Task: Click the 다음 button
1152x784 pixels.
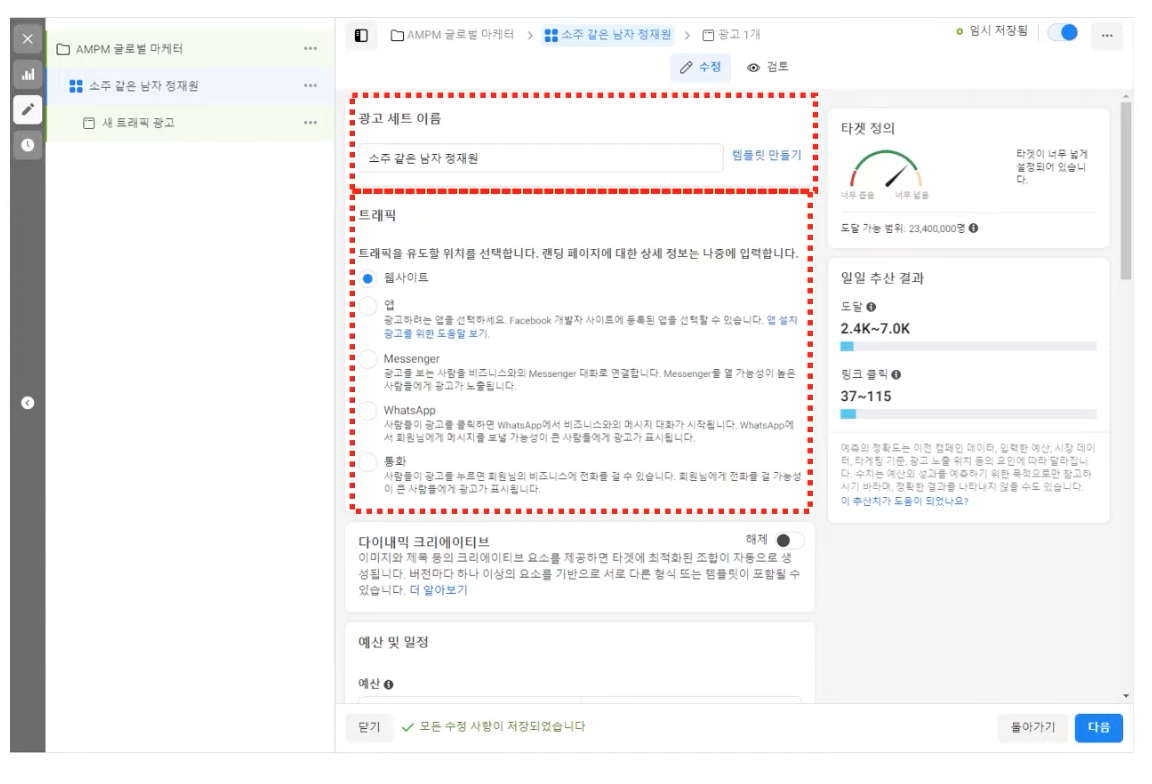Action: tap(1098, 727)
